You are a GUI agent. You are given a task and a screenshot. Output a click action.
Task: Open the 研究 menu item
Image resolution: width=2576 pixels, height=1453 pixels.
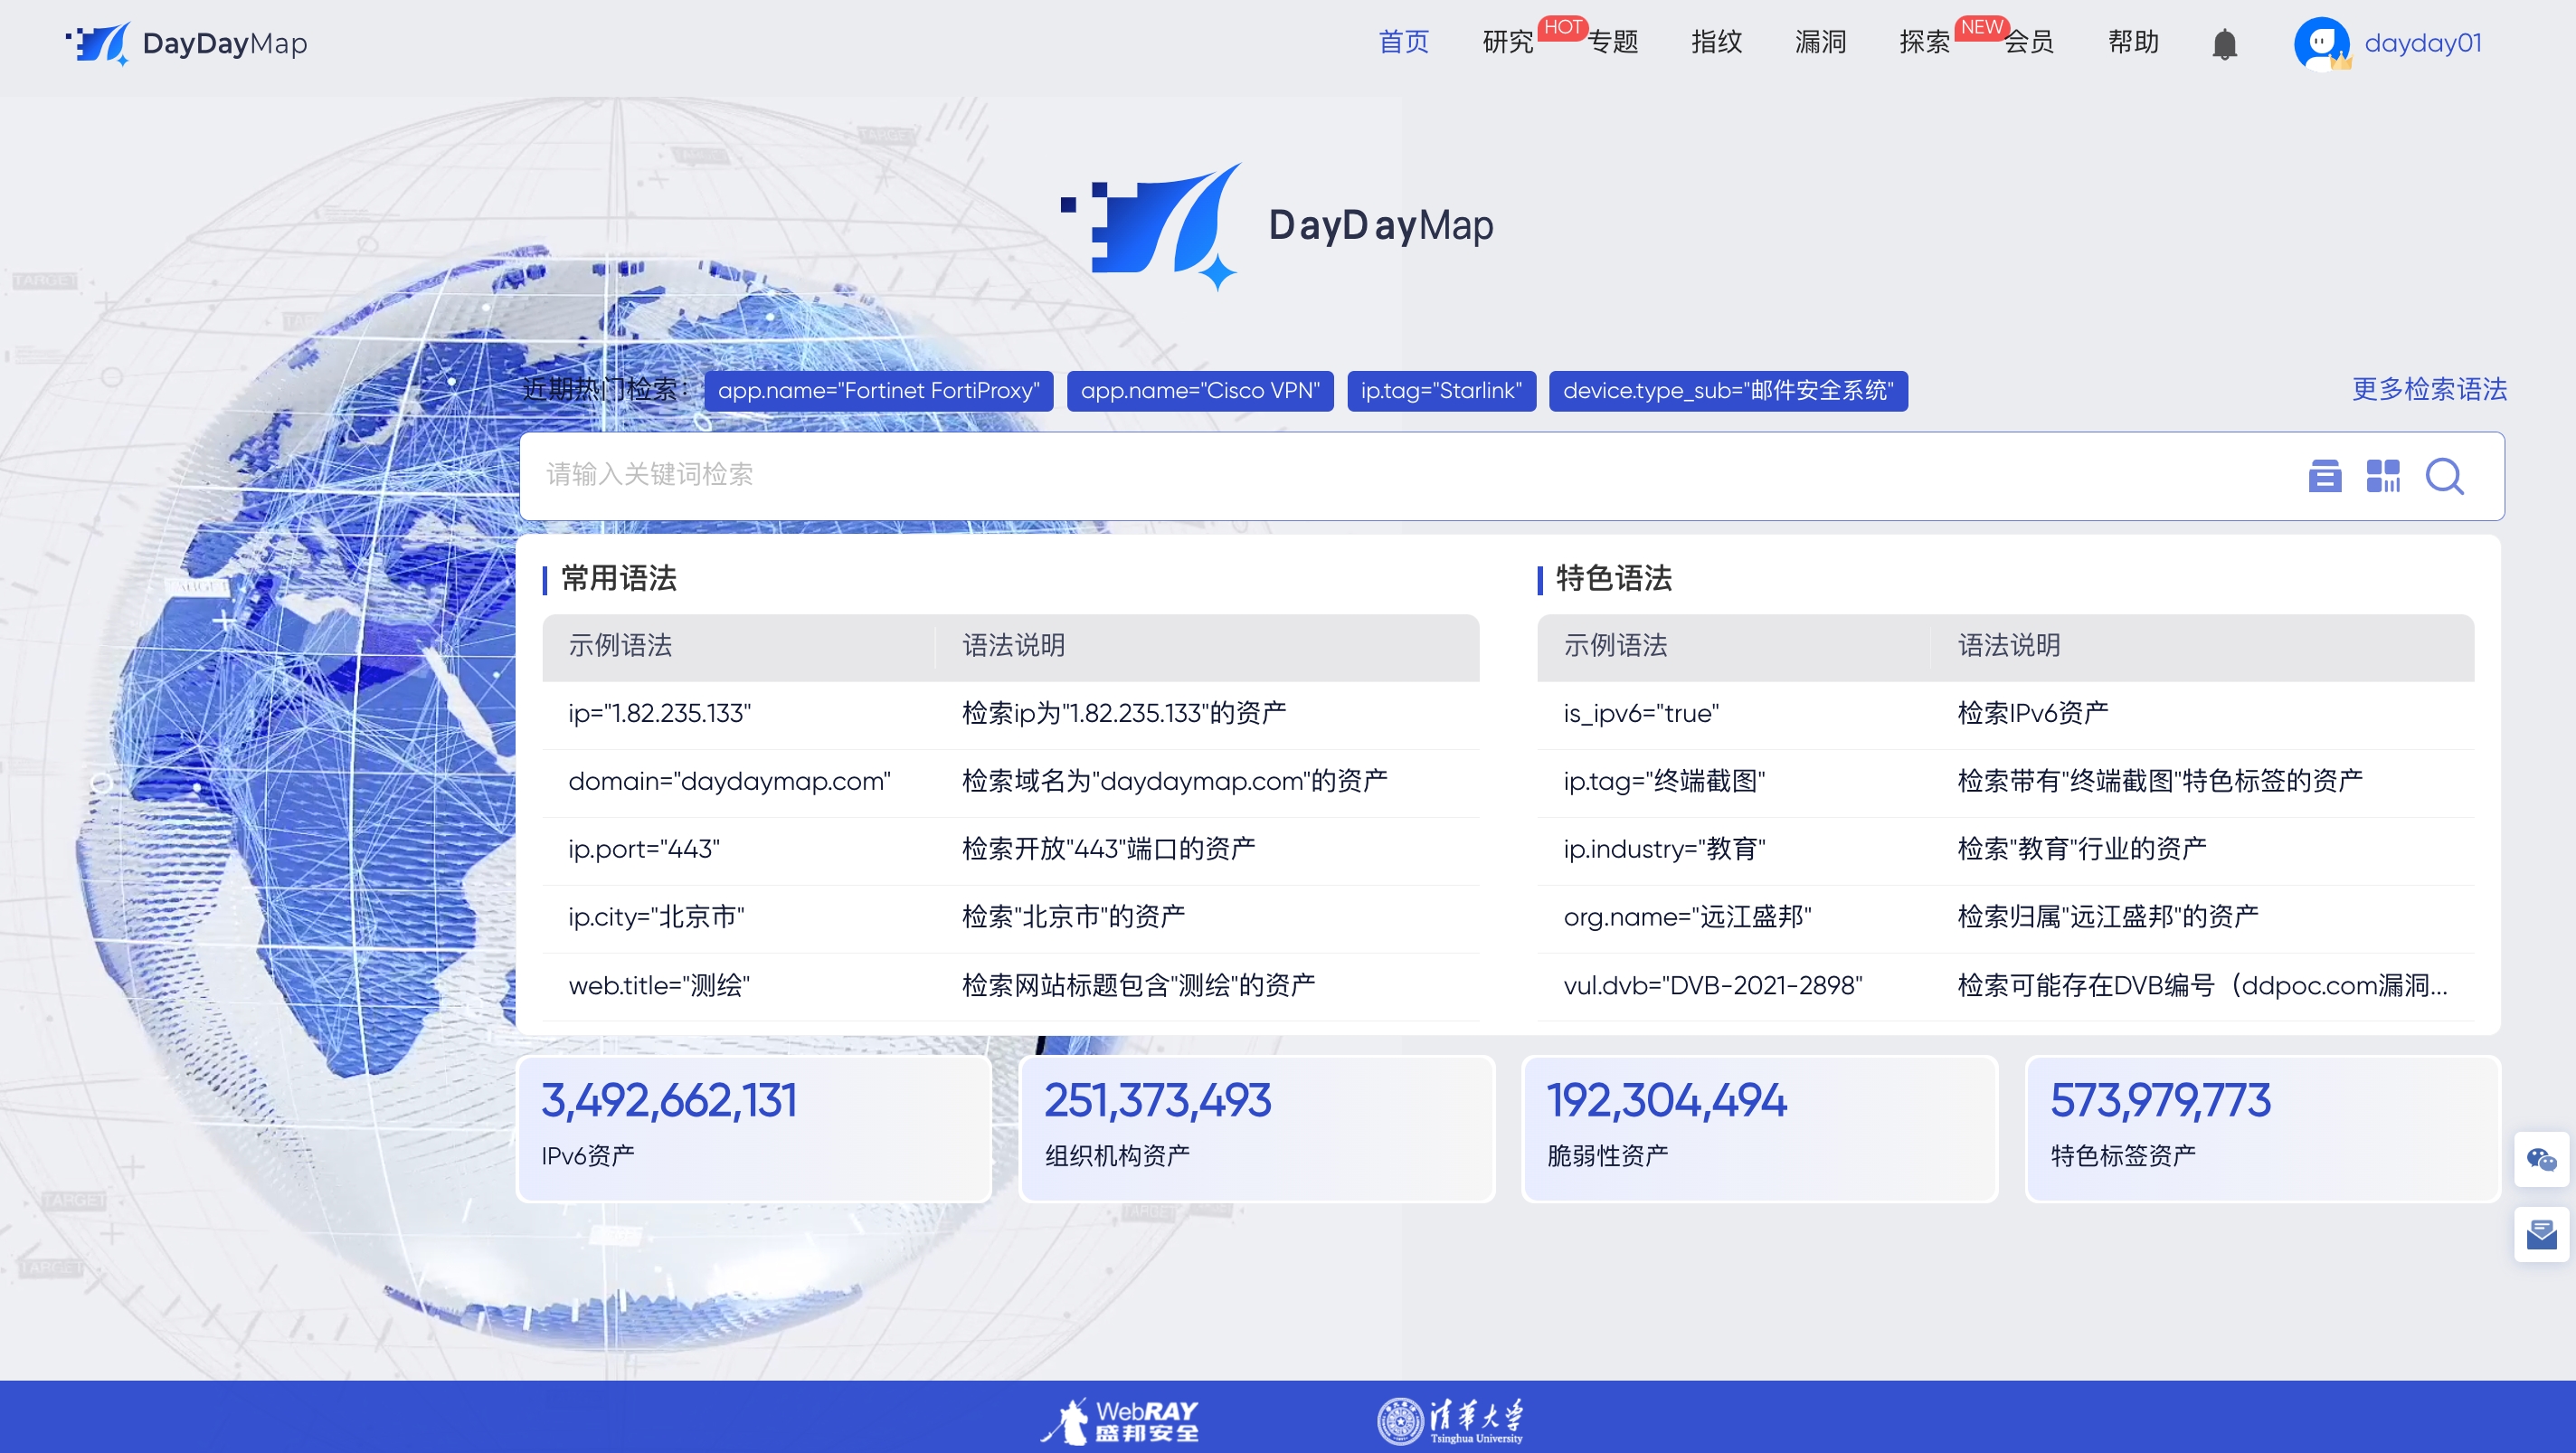click(x=1507, y=42)
